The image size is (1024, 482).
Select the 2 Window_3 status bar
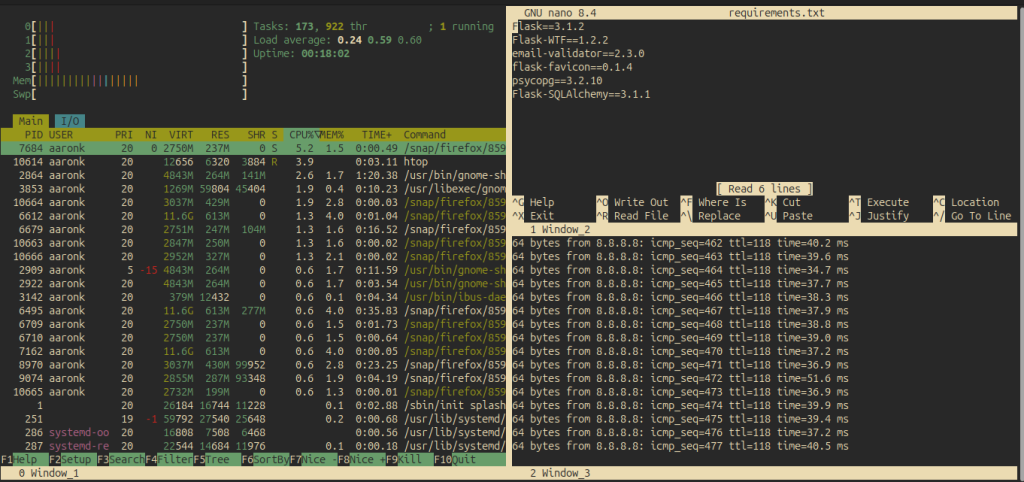(x=765, y=474)
